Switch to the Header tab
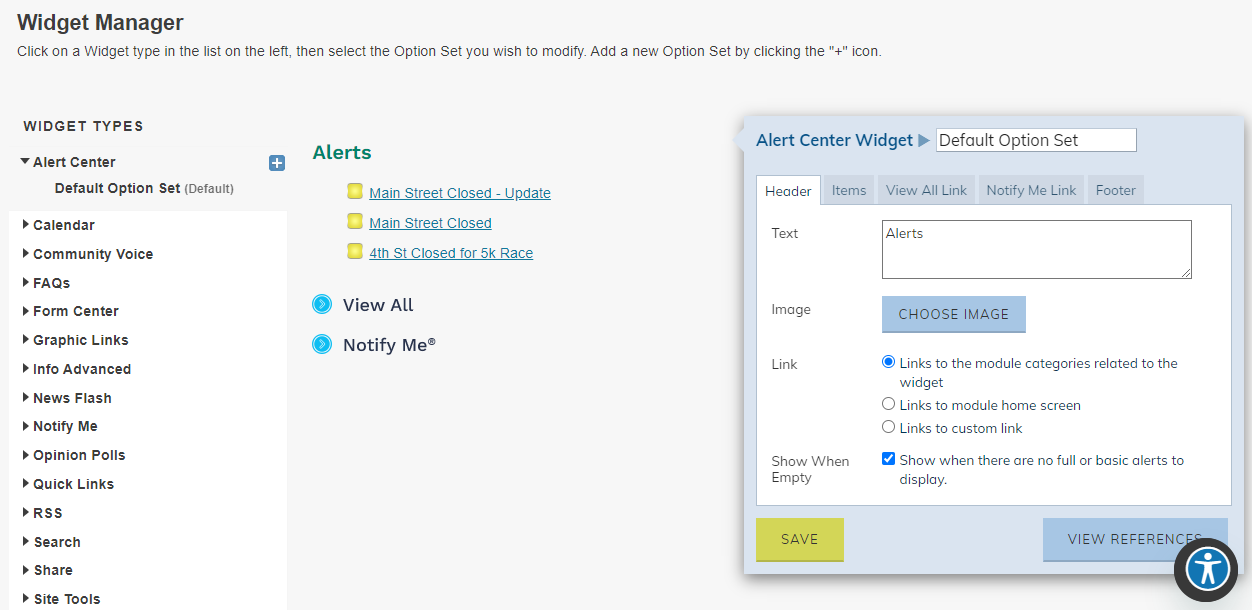This screenshot has width=1252, height=610. [788, 190]
